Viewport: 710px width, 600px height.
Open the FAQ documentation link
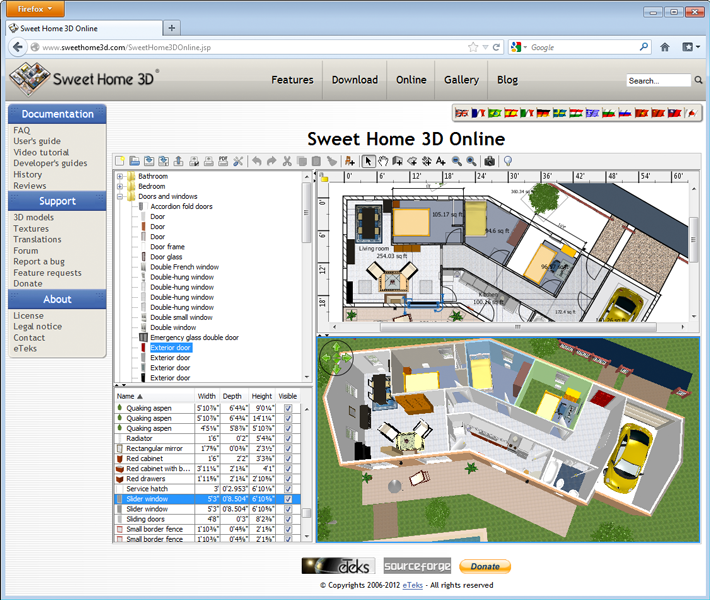(x=22, y=130)
